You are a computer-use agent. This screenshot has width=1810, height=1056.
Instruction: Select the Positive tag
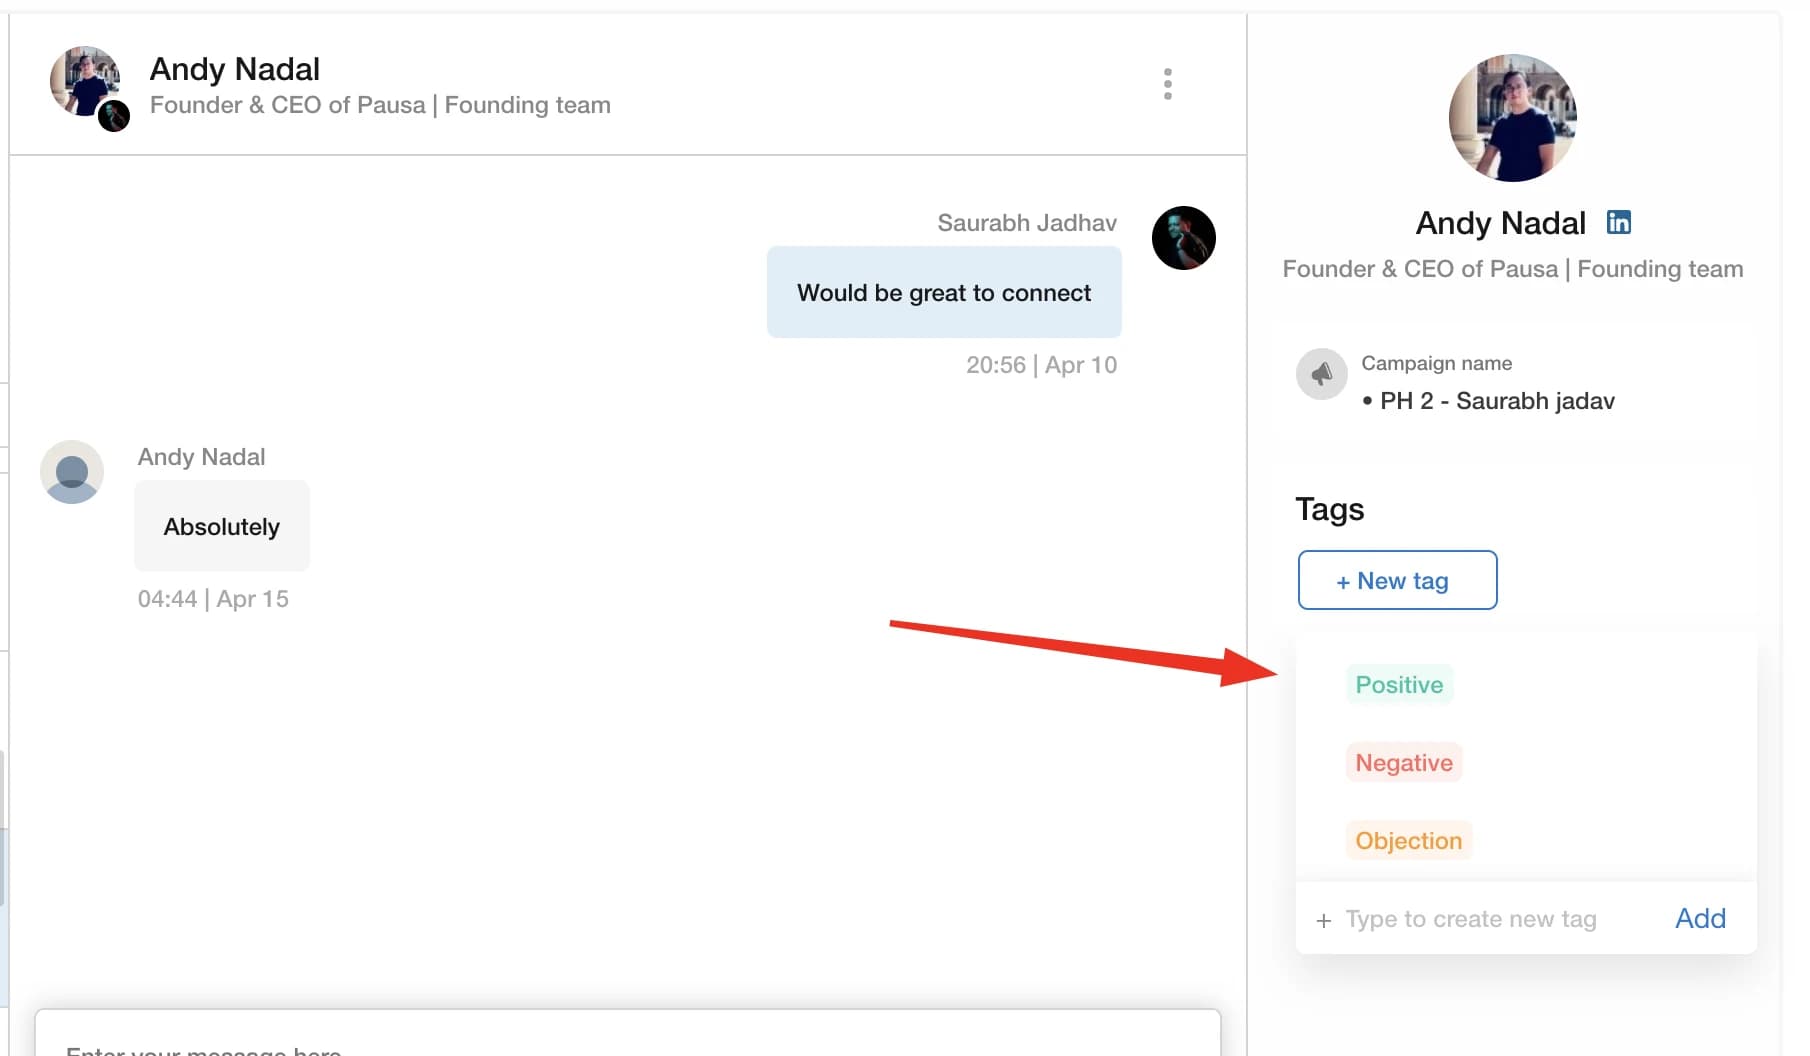1399,685
